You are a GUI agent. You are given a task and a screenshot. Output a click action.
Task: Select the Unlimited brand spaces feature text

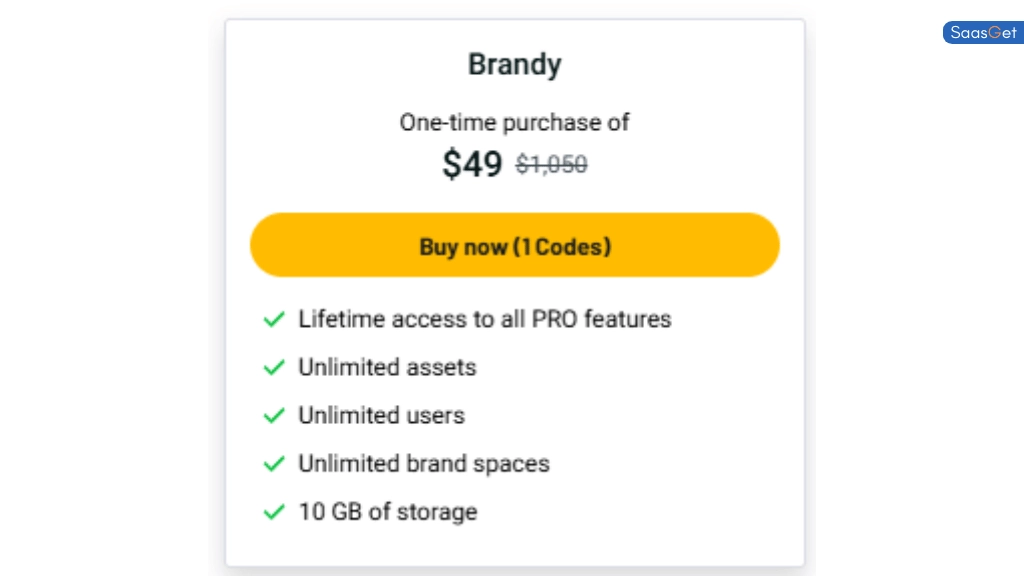[424, 464]
